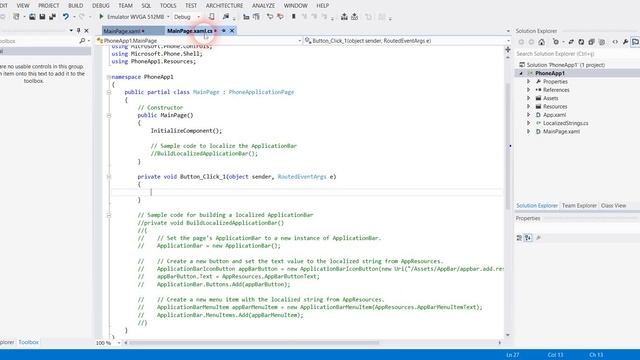Start debugging with the green play arrow
The height and width of the screenshot is (360, 640).
(101, 17)
